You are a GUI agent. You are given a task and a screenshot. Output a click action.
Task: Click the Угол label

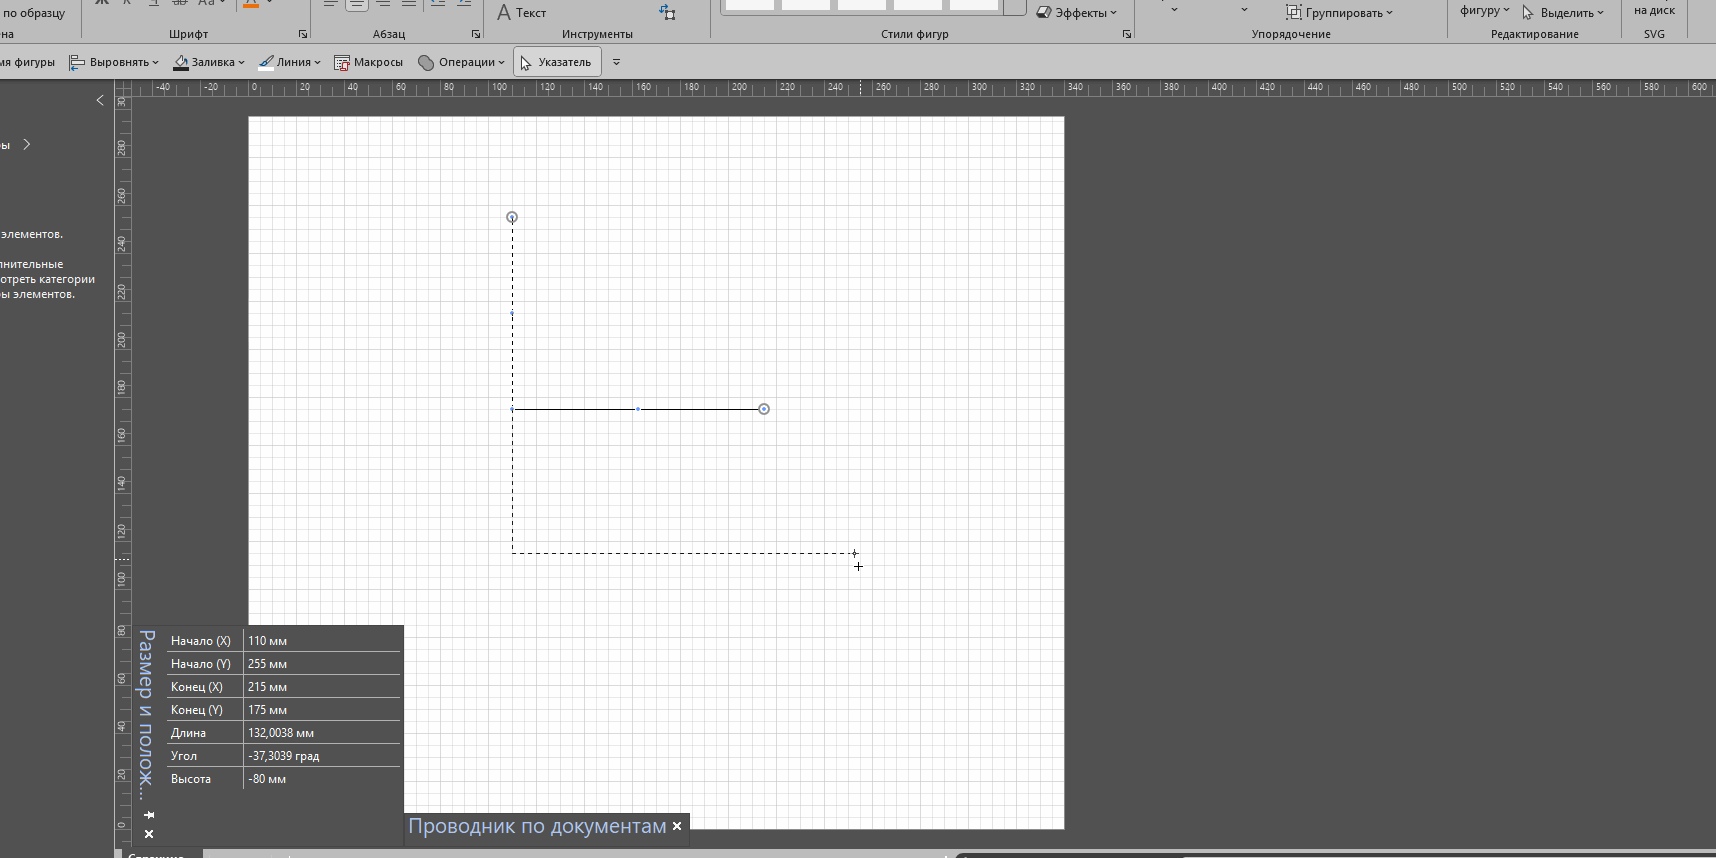184,756
